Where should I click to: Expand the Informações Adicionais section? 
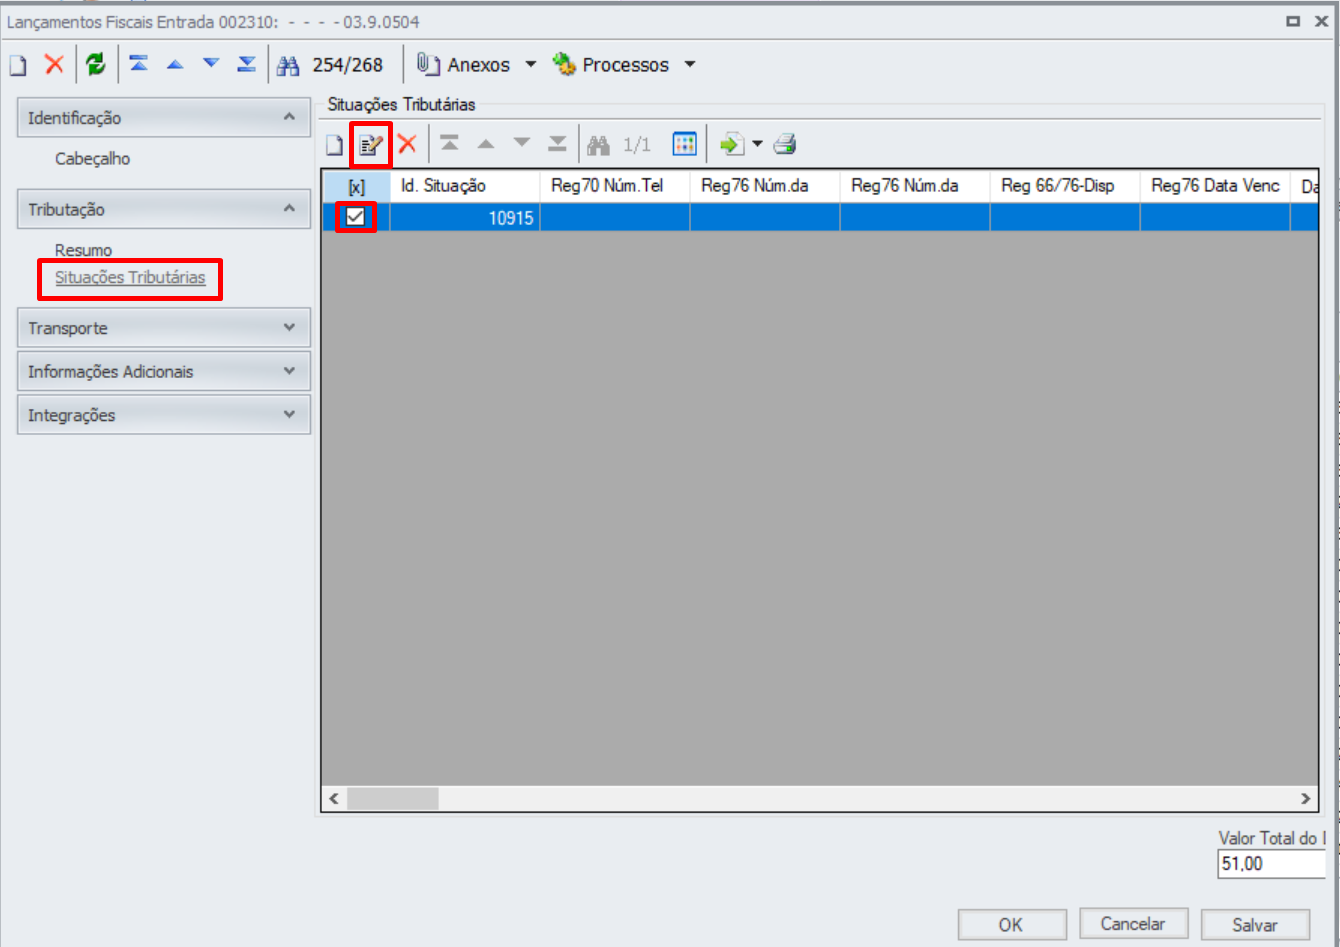pos(289,371)
